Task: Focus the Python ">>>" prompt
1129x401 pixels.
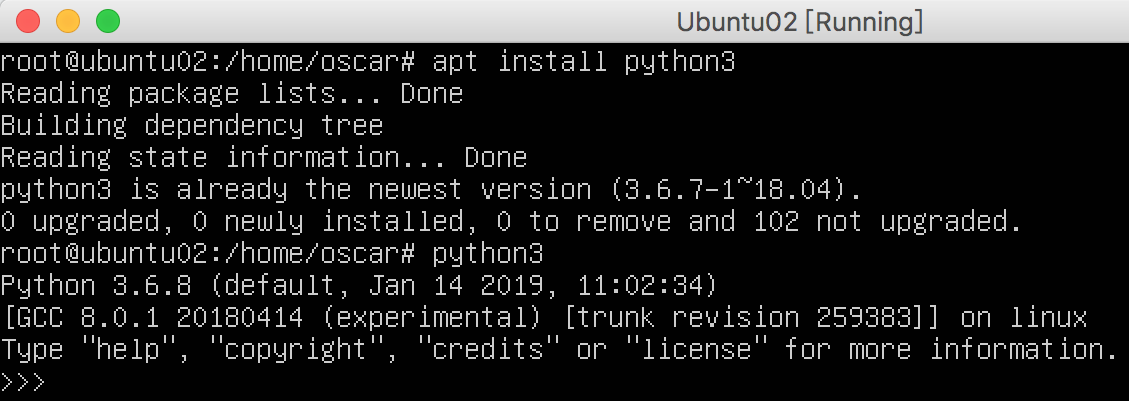Action: pyautogui.click(x=24, y=382)
